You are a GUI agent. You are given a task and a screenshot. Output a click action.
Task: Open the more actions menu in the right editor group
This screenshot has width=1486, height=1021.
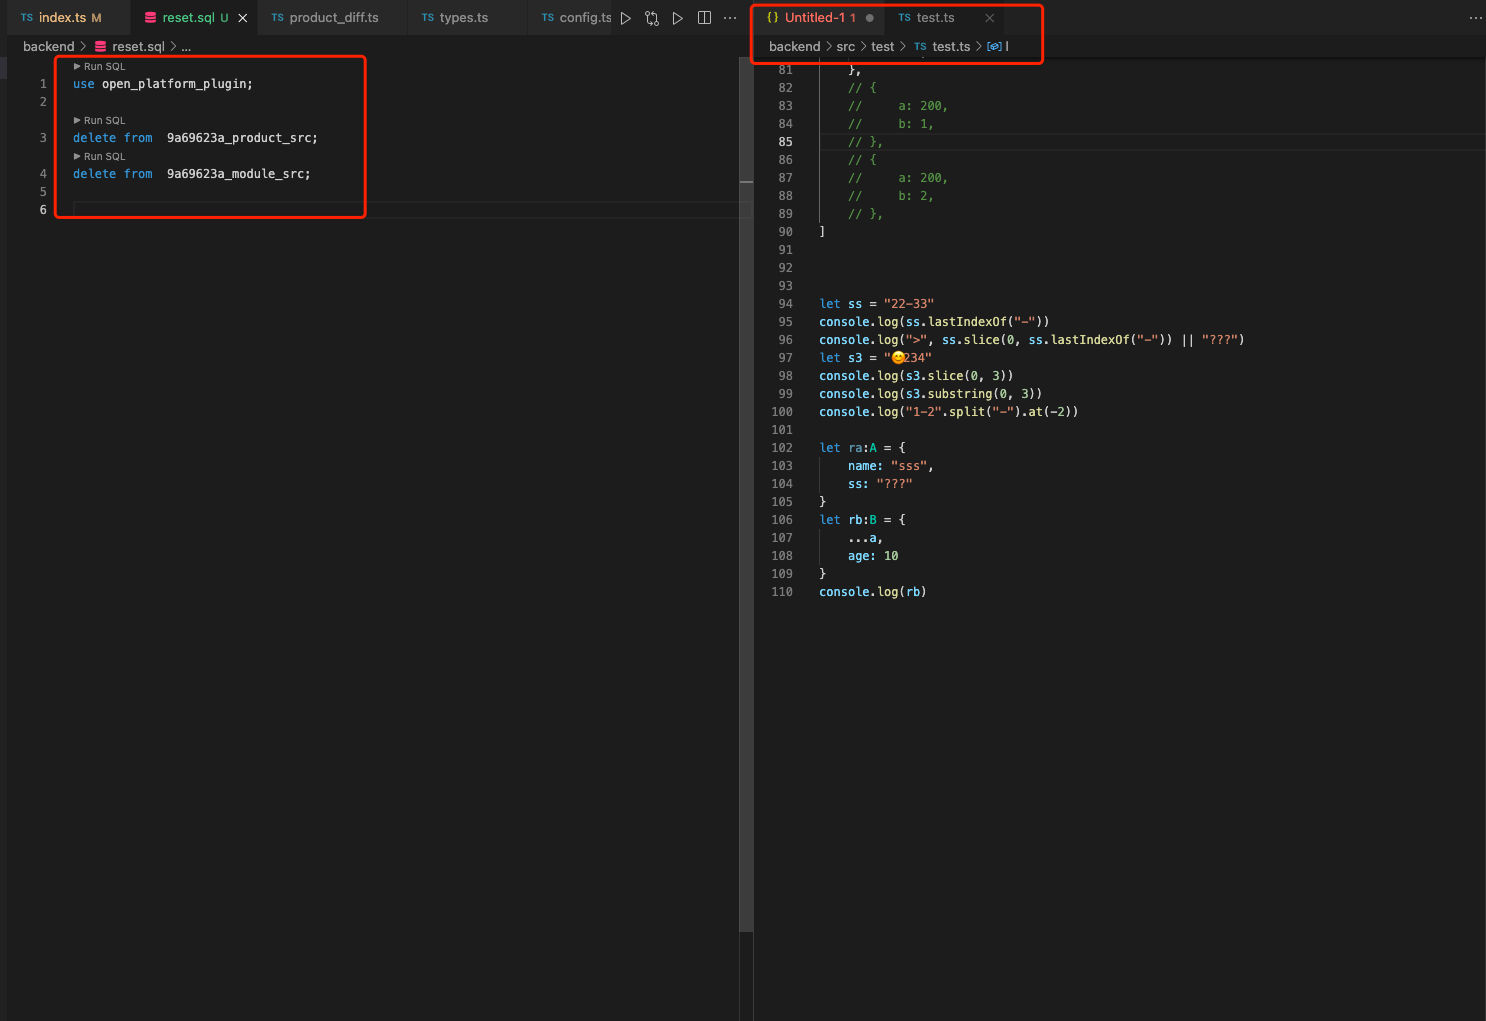(1476, 17)
